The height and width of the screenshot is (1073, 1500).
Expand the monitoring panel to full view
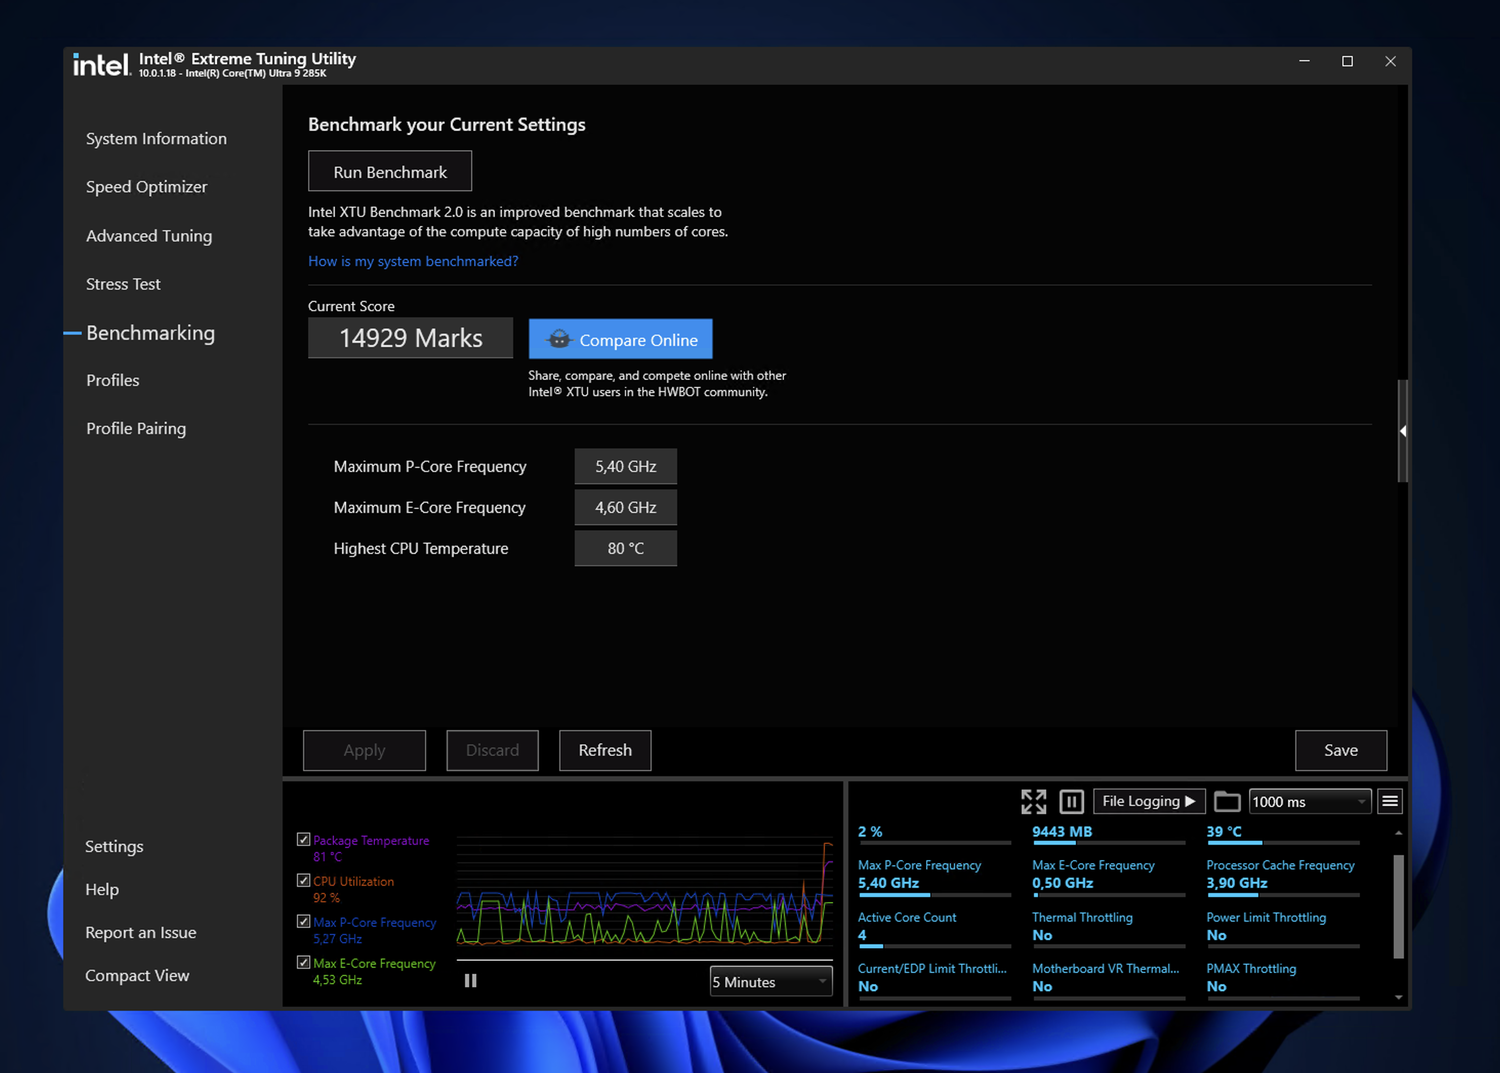1033,801
